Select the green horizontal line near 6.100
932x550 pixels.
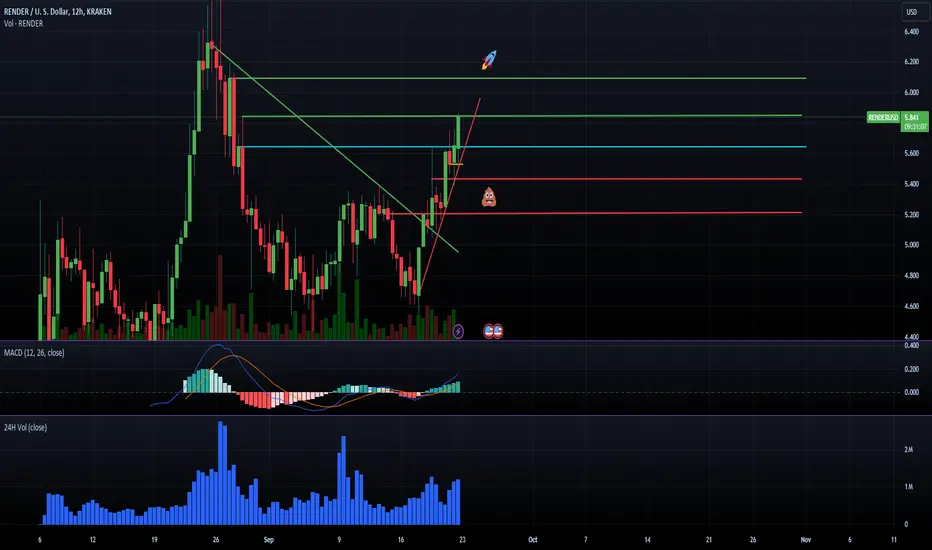(x=521, y=78)
